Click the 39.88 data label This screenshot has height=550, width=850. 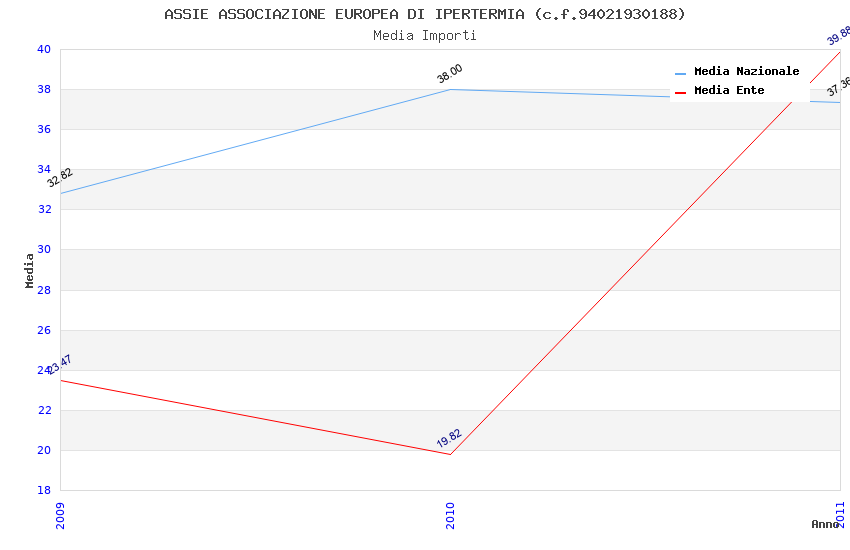point(838,36)
